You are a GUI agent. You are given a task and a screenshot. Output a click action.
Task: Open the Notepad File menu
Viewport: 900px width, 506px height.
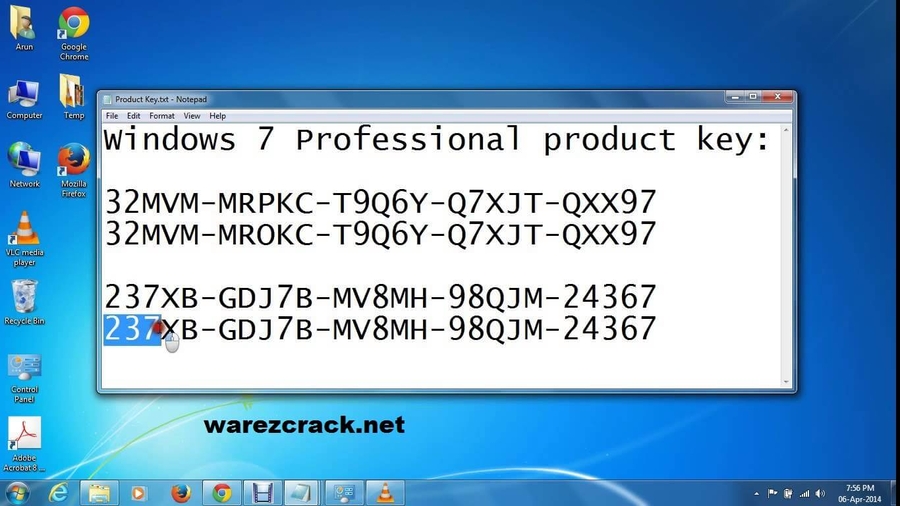[x=112, y=116]
